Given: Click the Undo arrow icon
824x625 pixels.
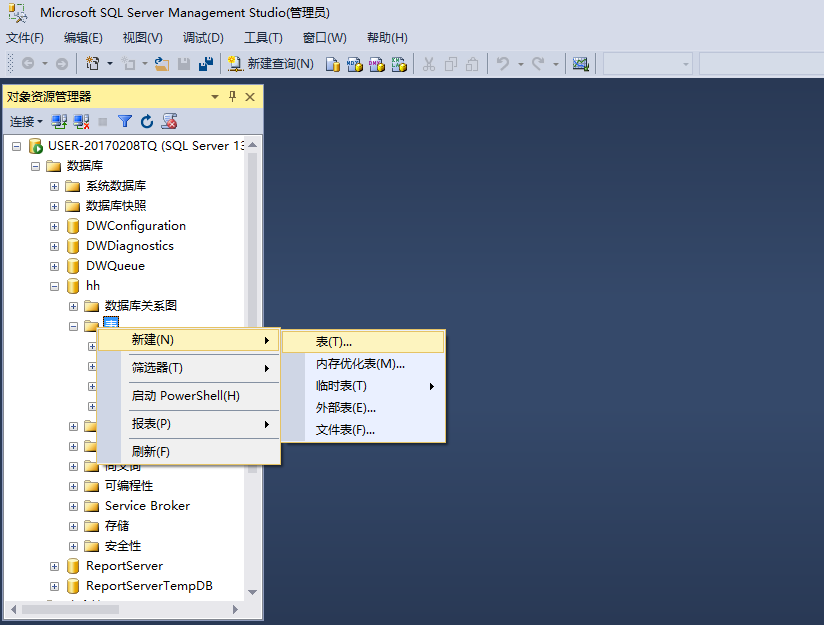Looking at the screenshot, I should coord(503,64).
